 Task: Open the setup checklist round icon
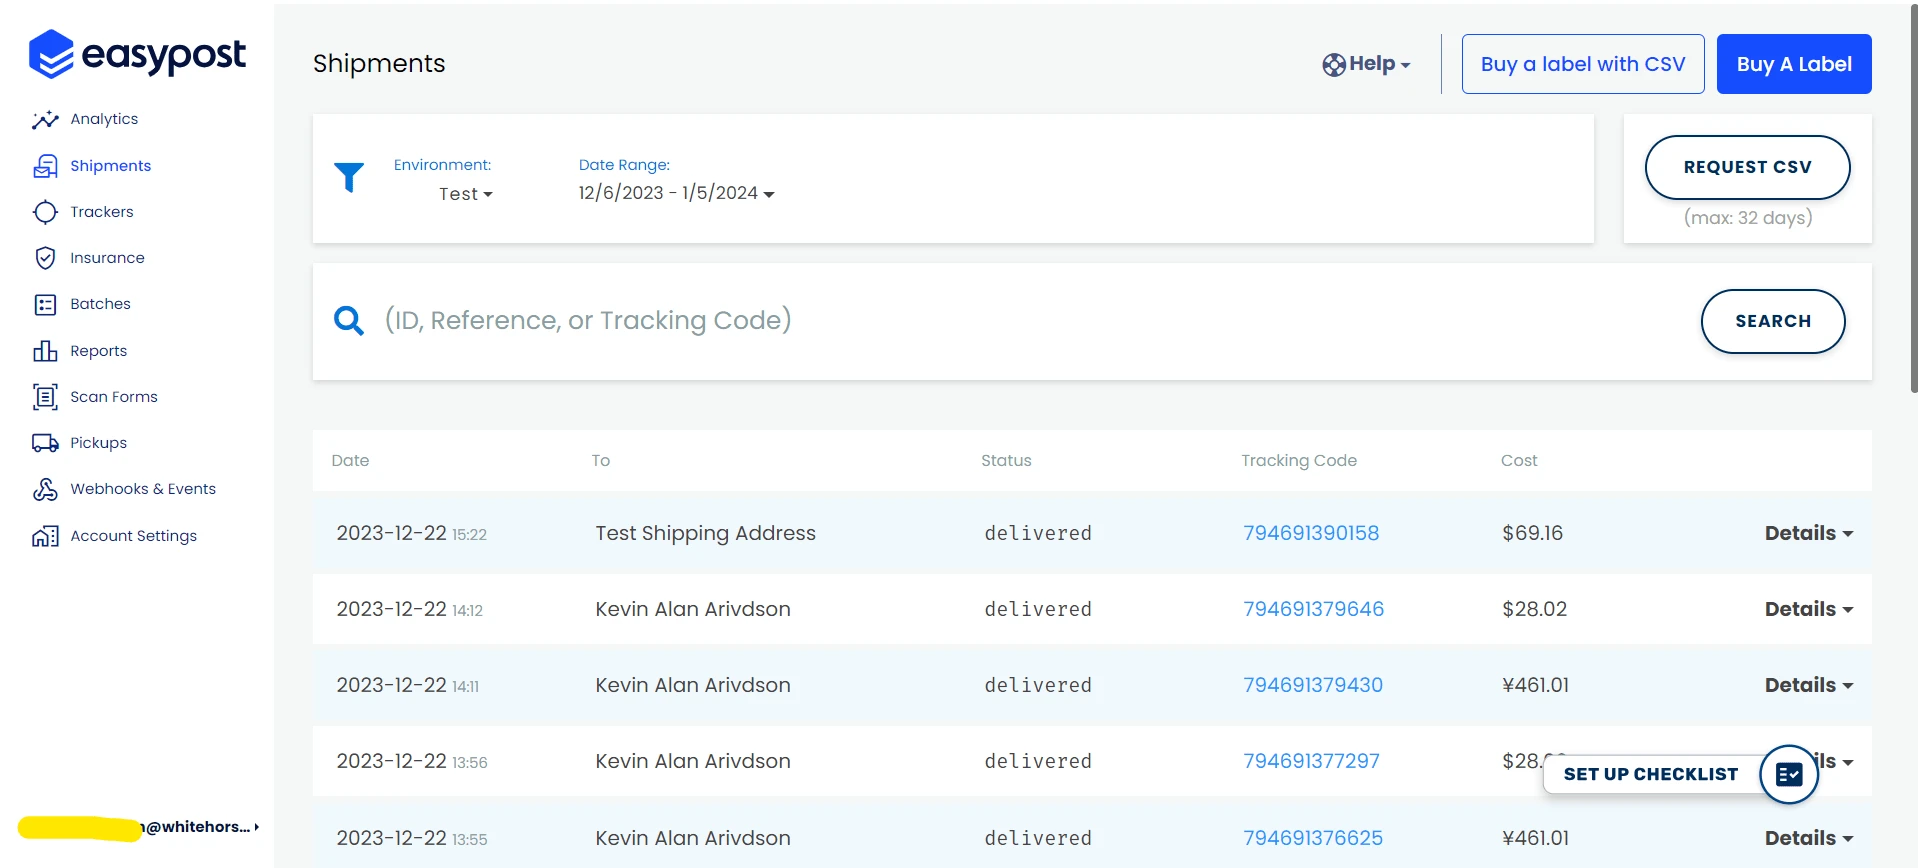tap(1789, 774)
